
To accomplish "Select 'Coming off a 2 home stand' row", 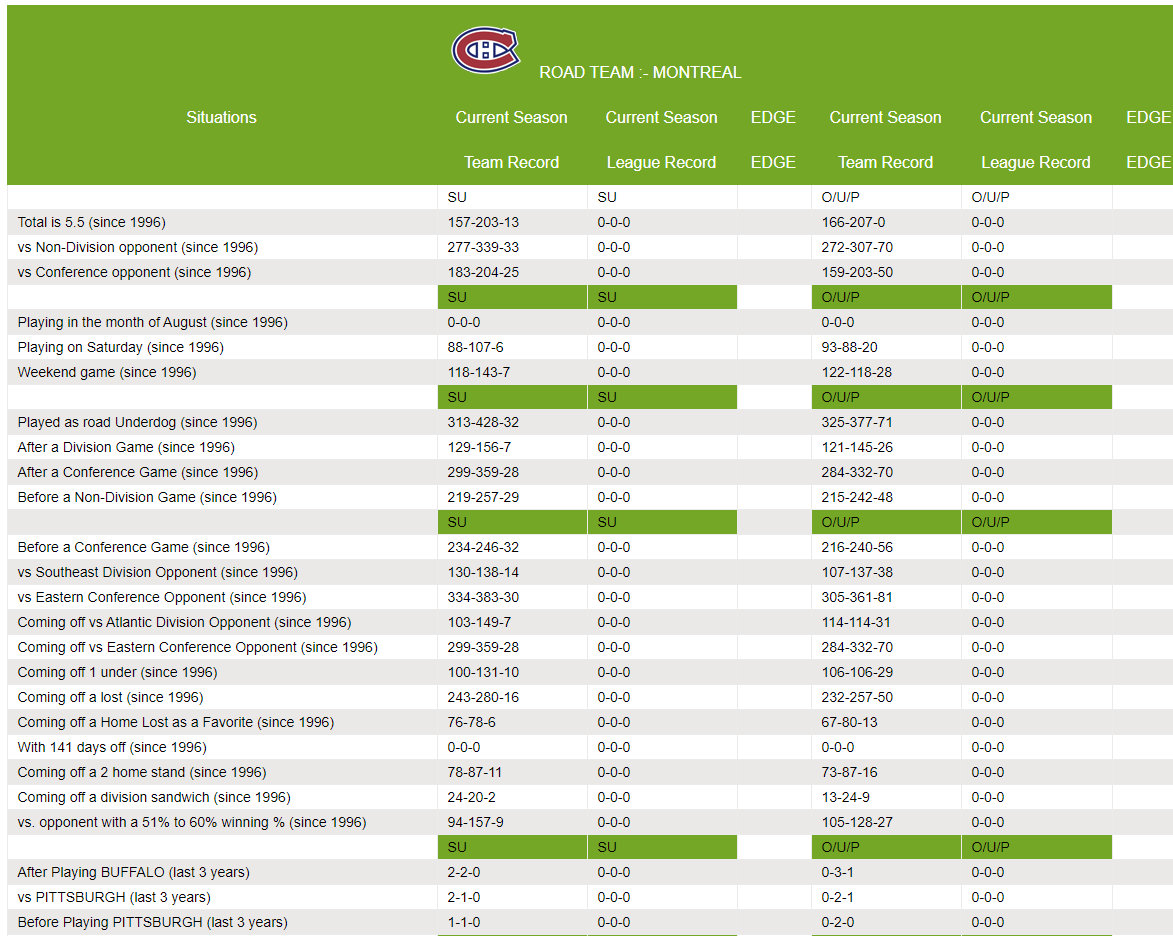I will pyautogui.click(x=589, y=772).
